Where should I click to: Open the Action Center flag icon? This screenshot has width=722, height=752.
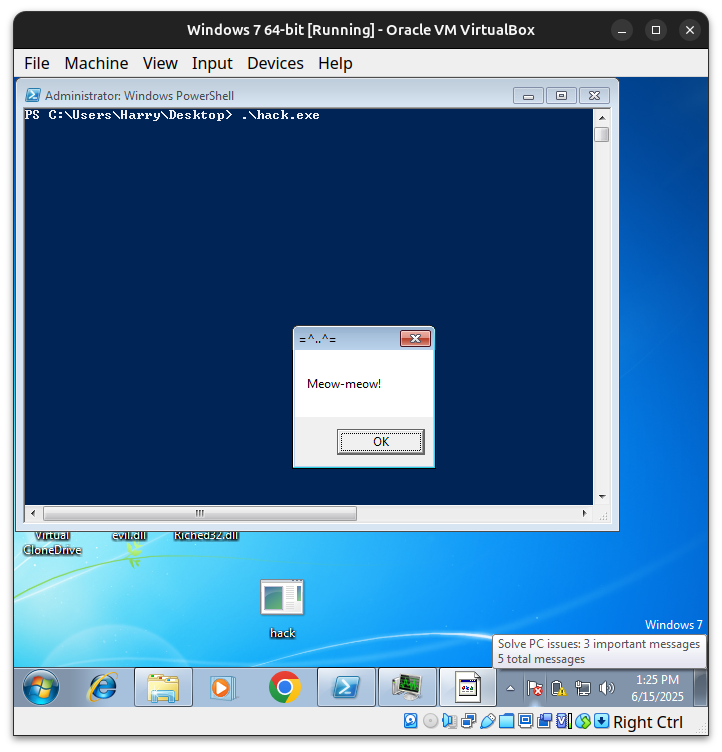pyautogui.click(x=534, y=688)
